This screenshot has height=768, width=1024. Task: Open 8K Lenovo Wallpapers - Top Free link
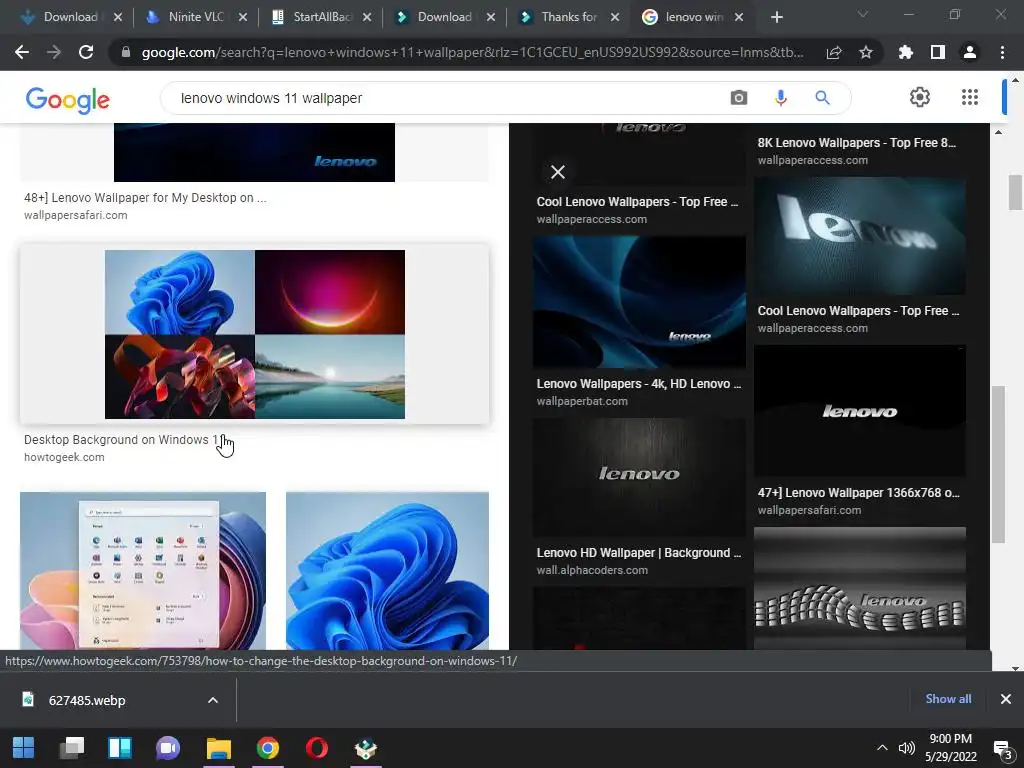pyautogui.click(x=856, y=142)
